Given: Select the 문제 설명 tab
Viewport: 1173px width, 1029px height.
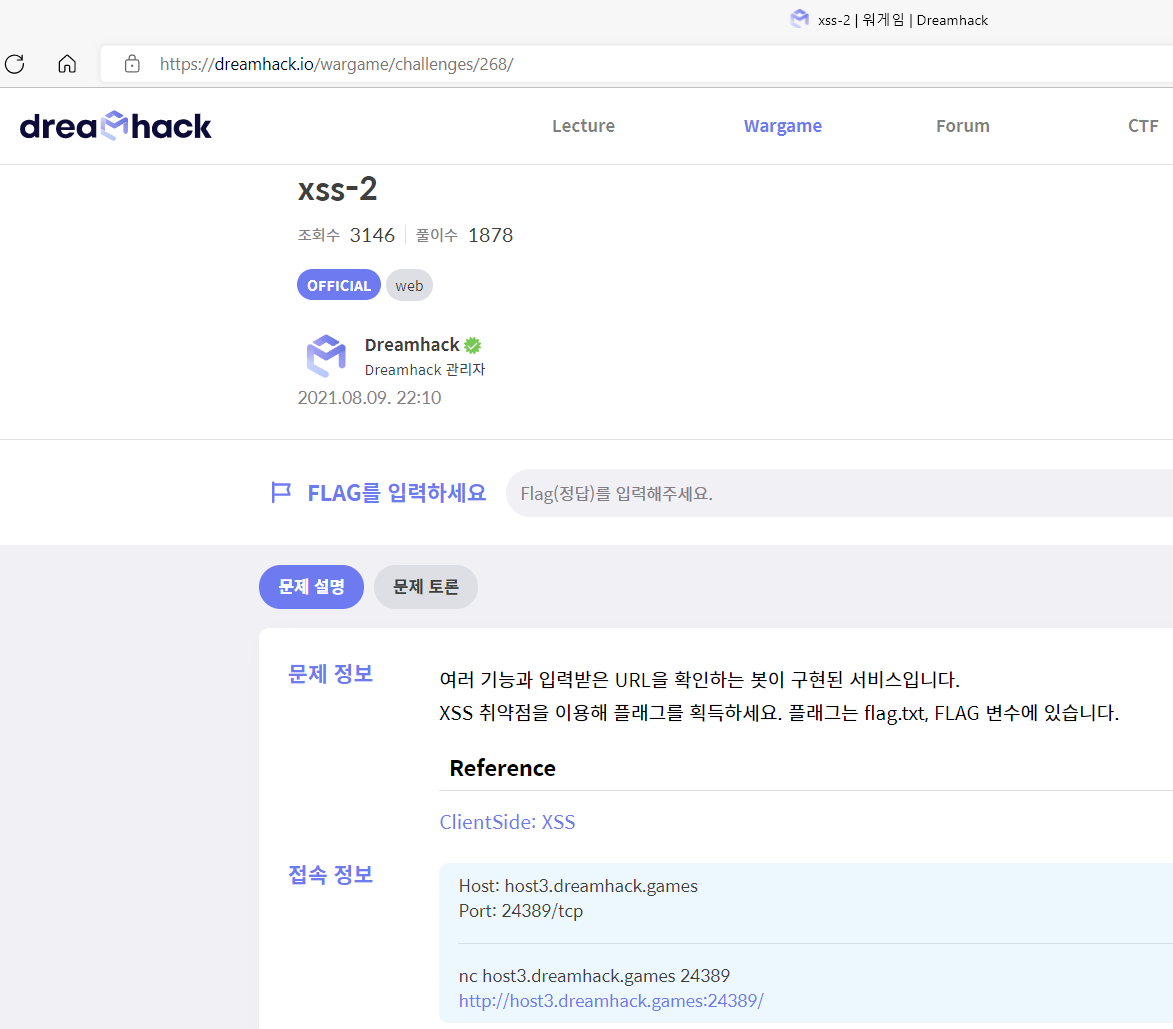Looking at the screenshot, I should pos(311,587).
